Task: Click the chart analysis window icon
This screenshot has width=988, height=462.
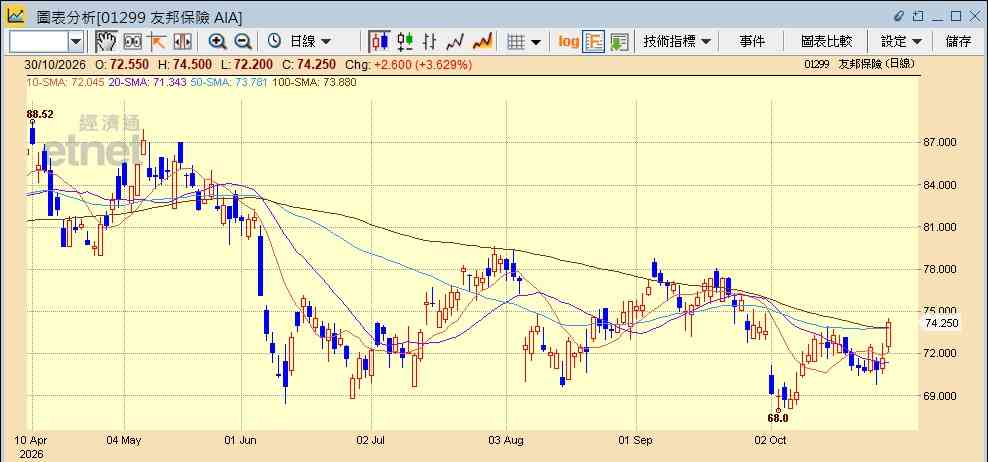Action: tap(16, 16)
